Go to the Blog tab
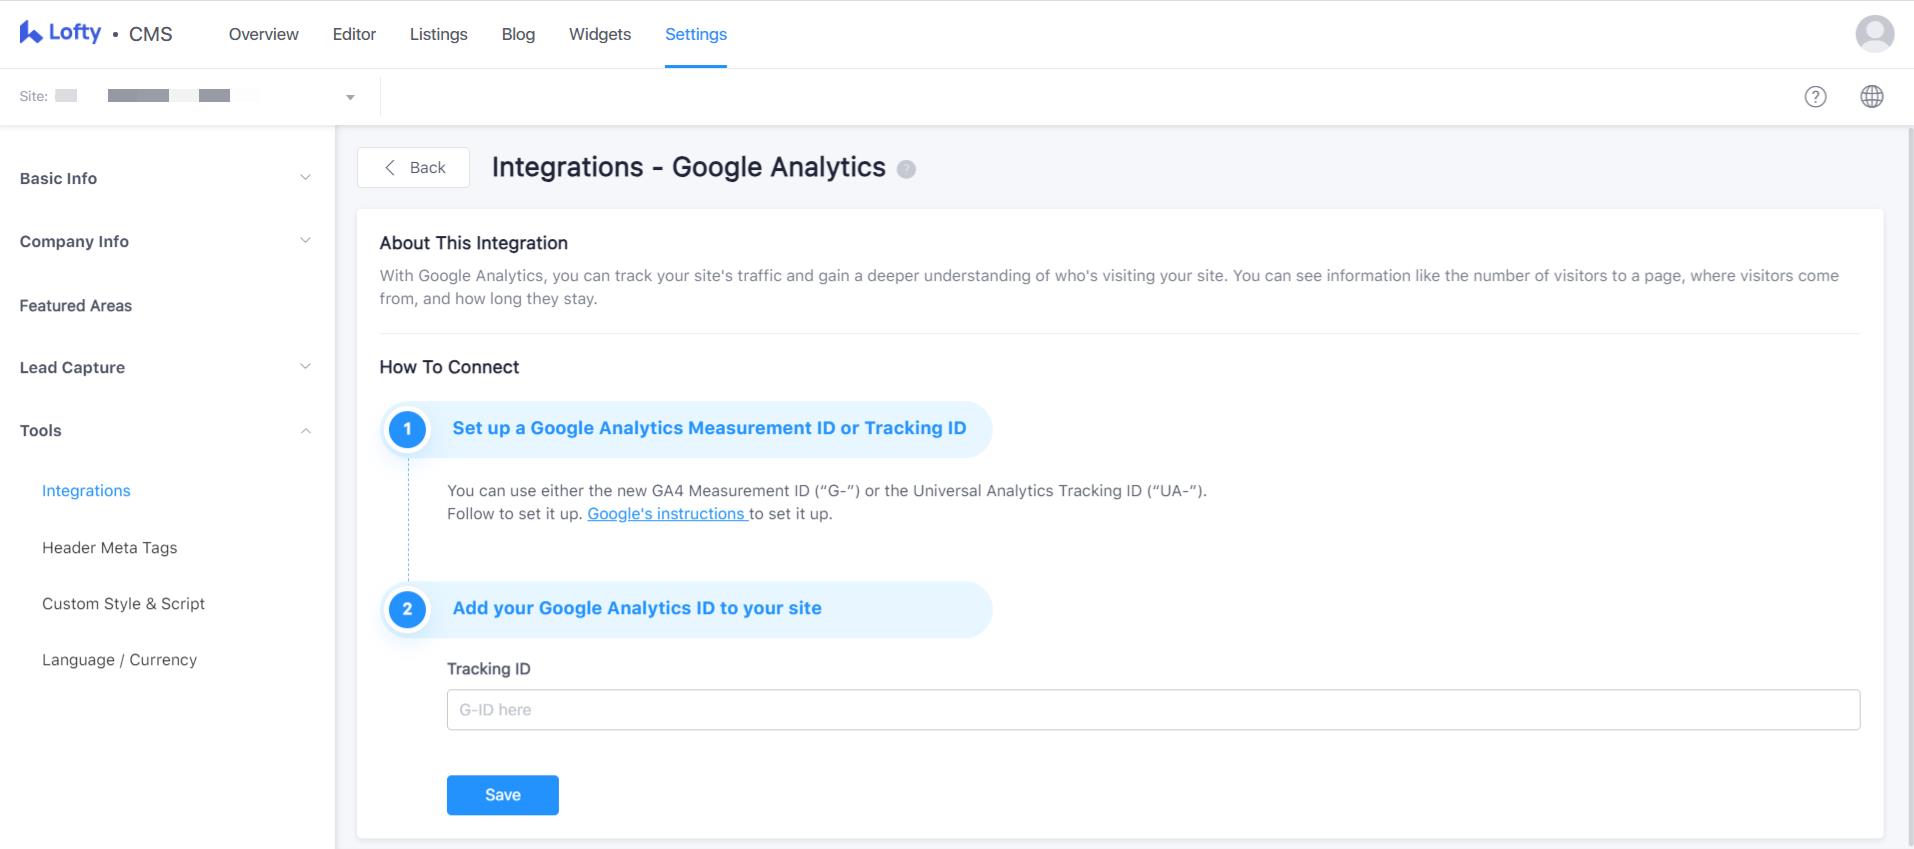 coord(517,33)
